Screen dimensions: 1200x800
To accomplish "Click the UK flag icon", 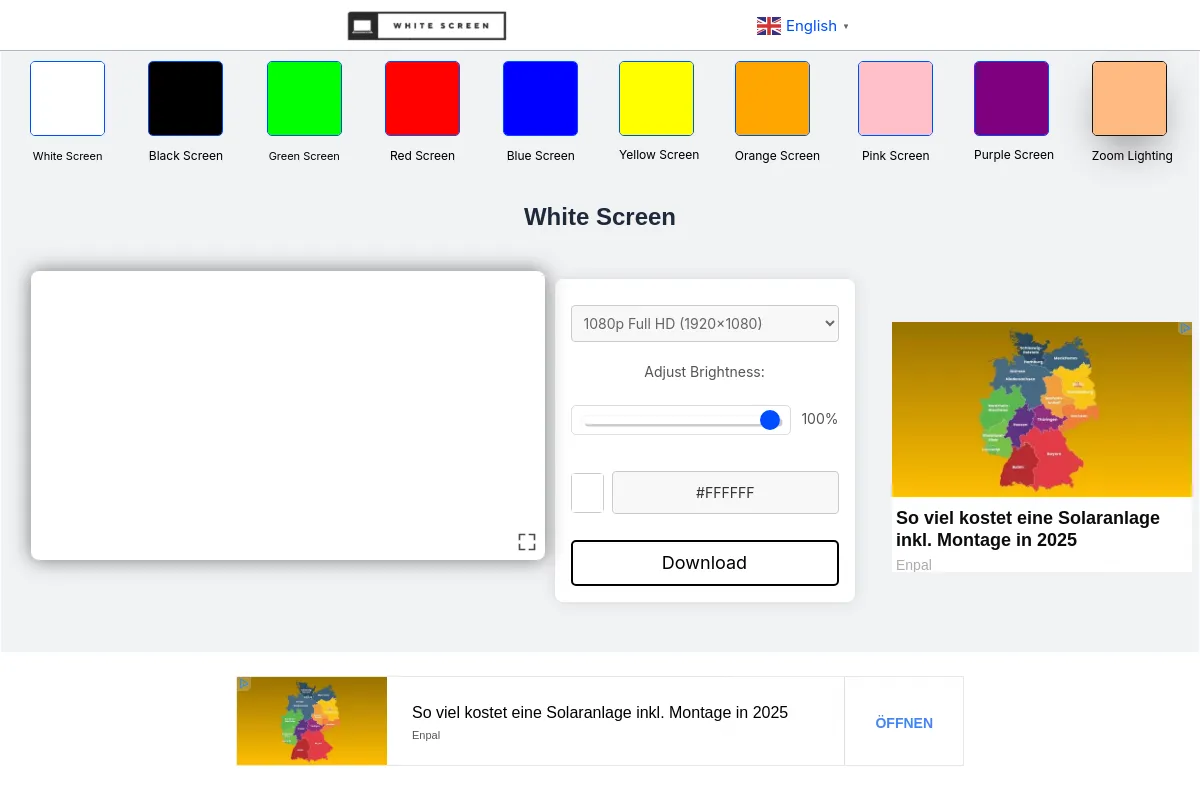I will point(768,26).
